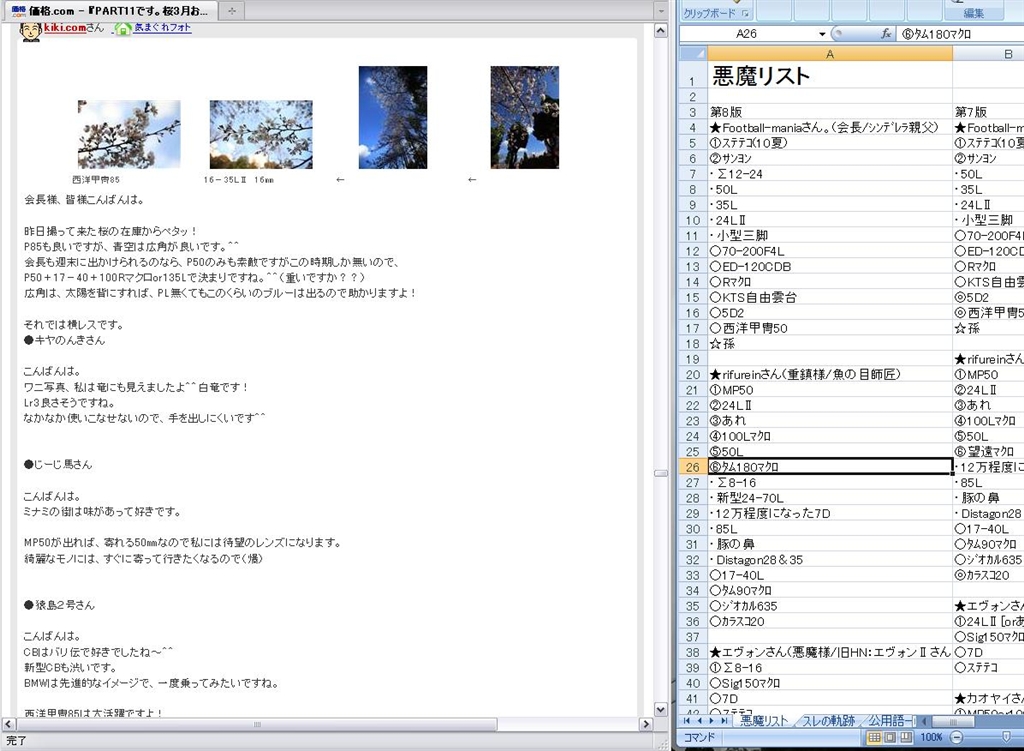Jump to first sheet tab arrow
Viewport: 1024px width, 751px height.
[x=688, y=720]
